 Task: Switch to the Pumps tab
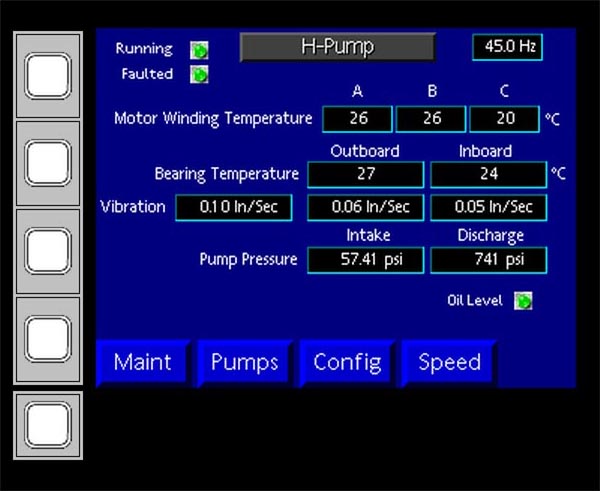244,362
